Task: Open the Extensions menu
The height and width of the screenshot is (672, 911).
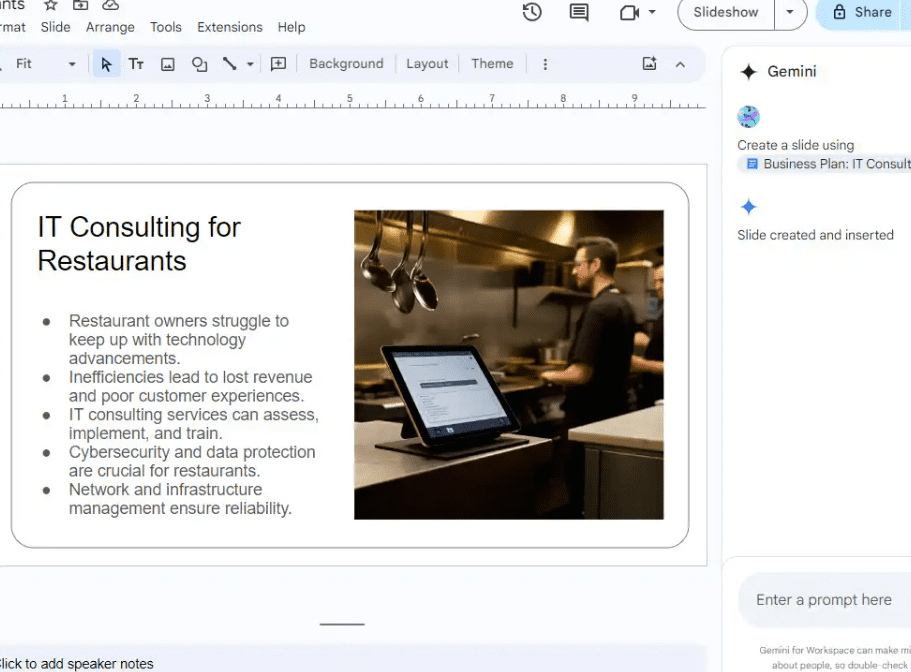Action: (x=229, y=27)
